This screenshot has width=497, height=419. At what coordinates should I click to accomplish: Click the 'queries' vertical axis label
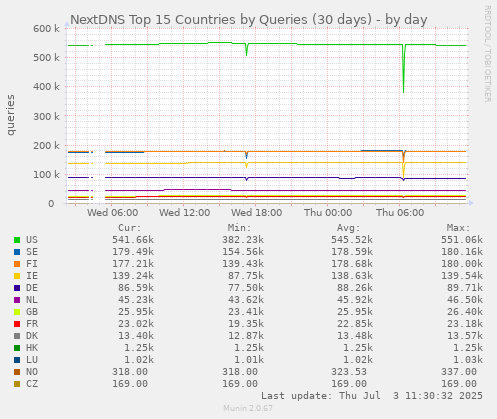coord(11,115)
